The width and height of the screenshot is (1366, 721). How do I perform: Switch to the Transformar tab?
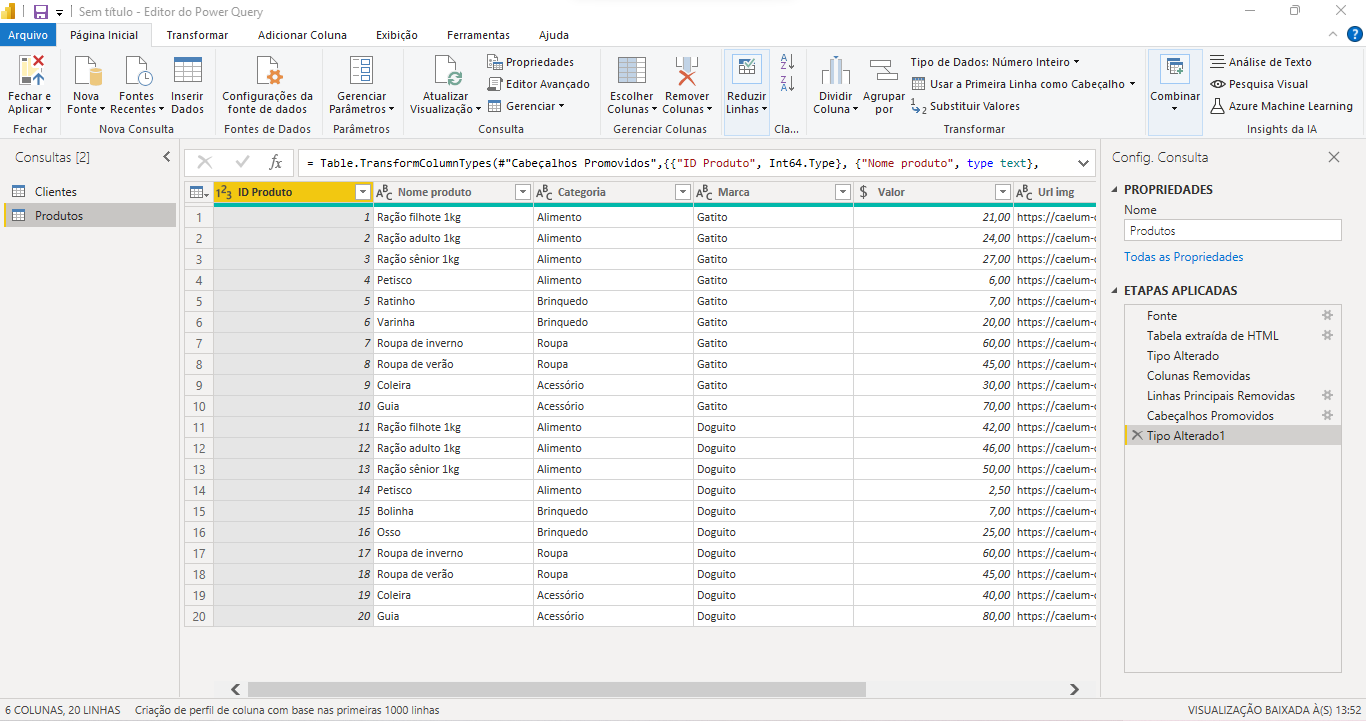197,35
